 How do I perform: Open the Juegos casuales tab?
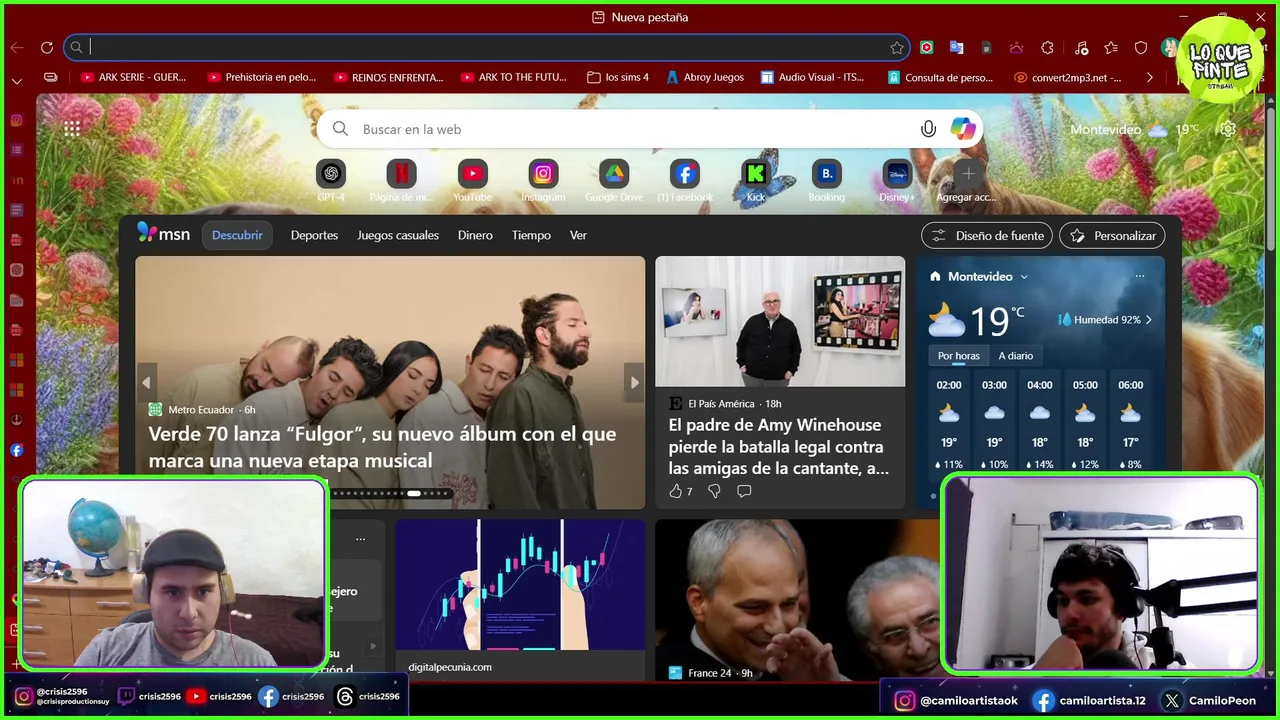[x=398, y=235]
